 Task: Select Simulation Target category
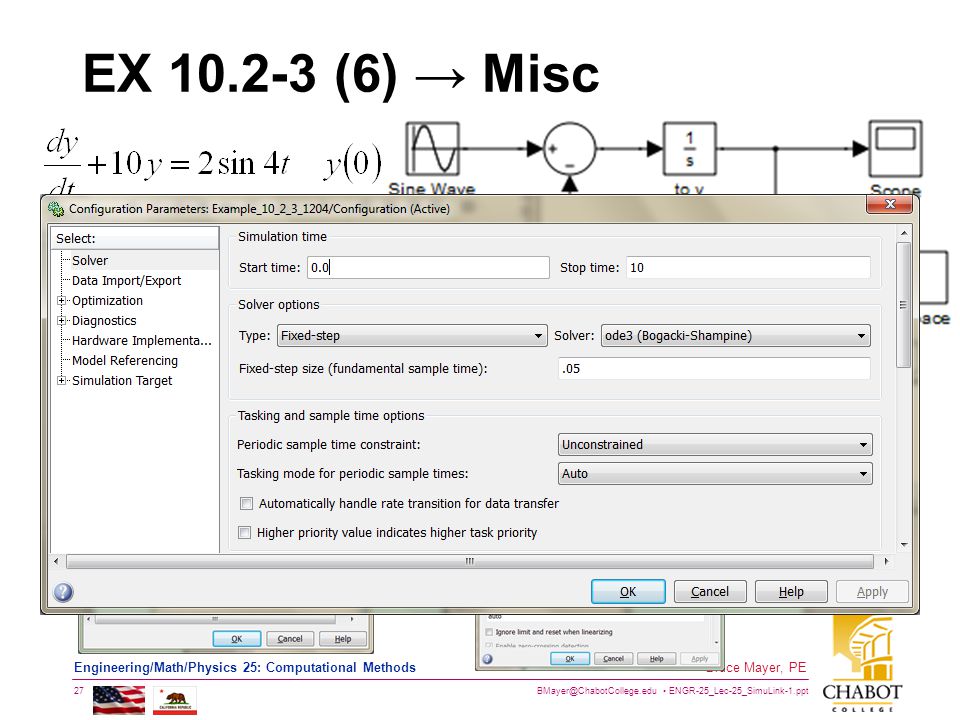122,381
